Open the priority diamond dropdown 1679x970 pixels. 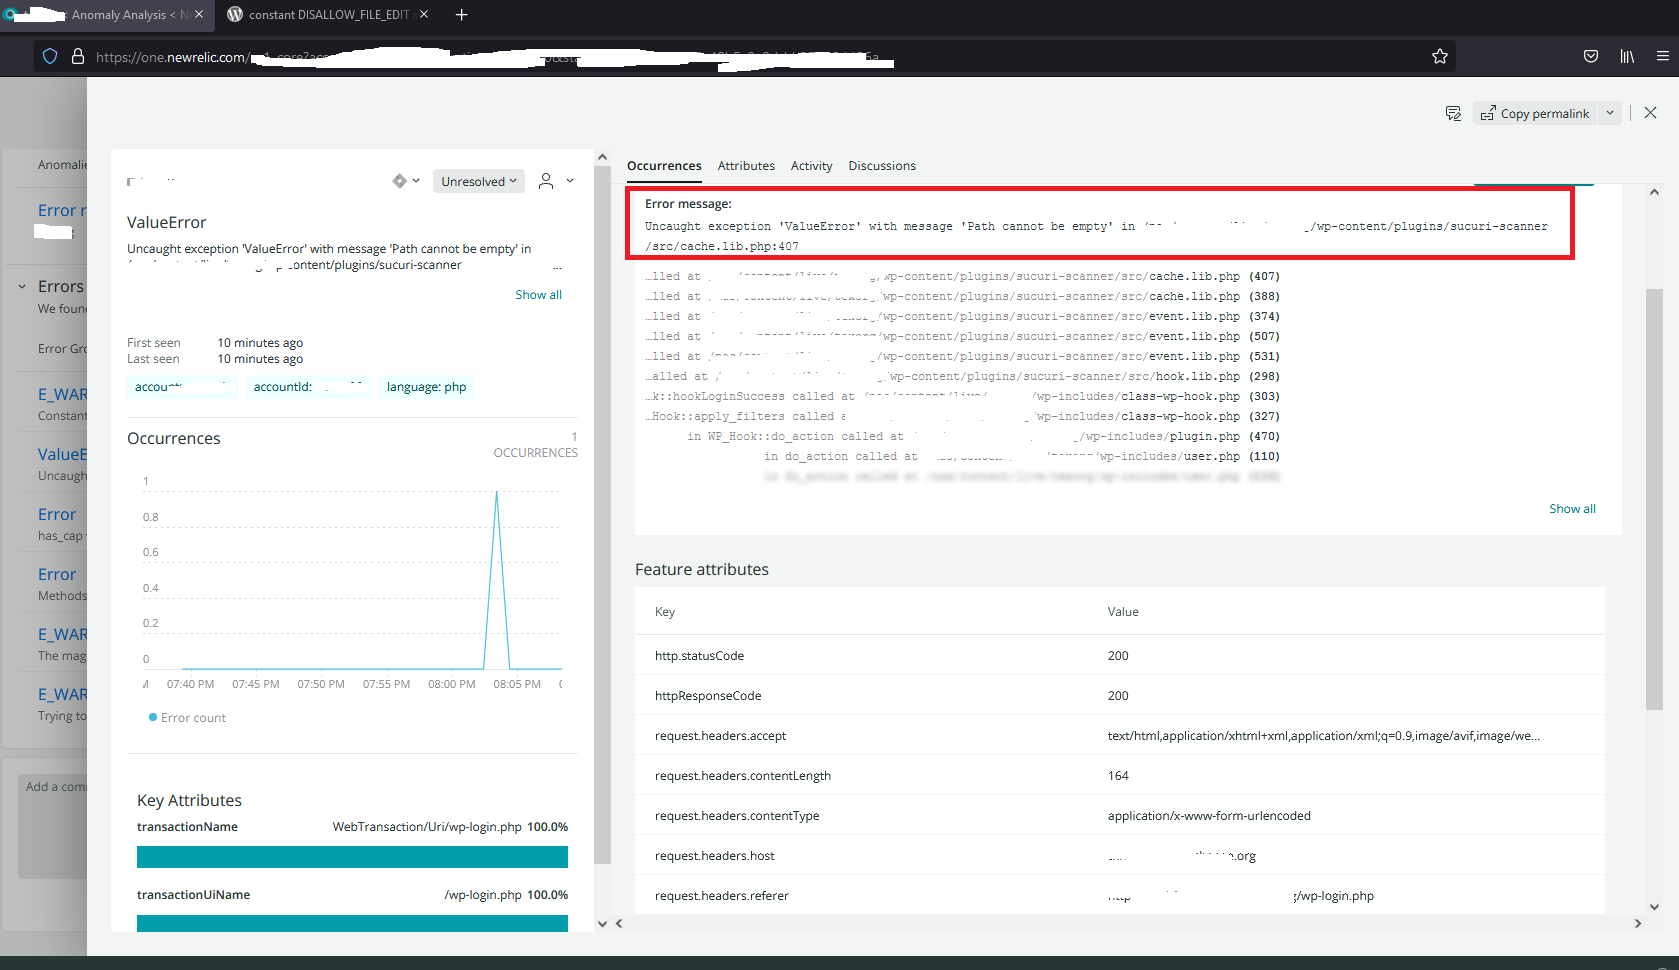tap(406, 181)
